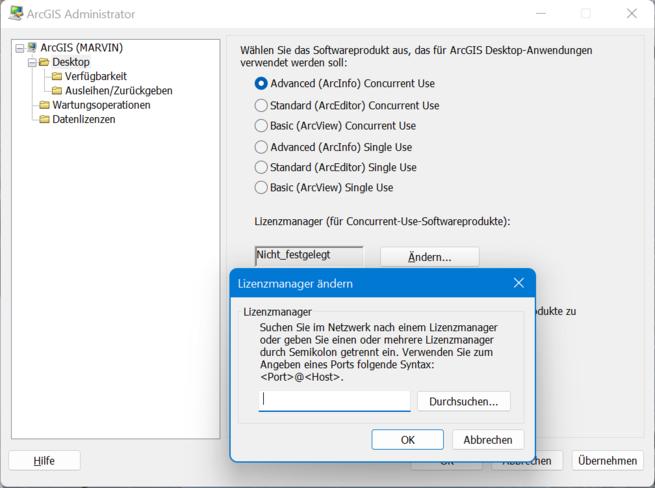Click the license manager host input field

click(335, 401)
